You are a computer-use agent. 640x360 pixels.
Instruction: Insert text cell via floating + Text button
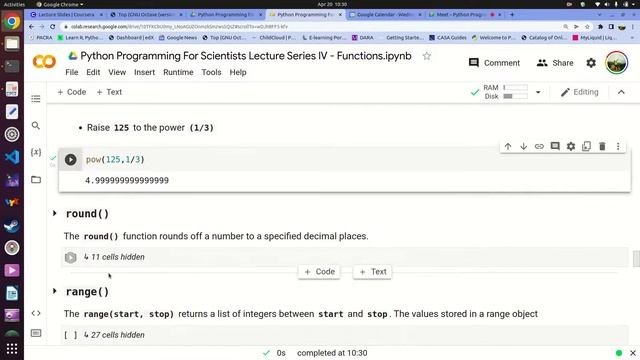[x=373, y=272]
